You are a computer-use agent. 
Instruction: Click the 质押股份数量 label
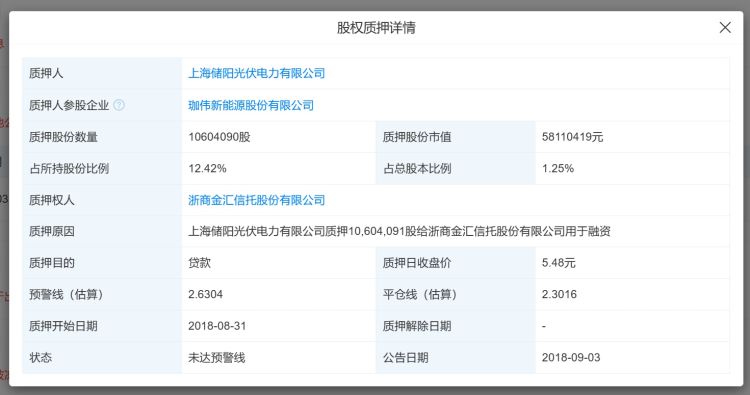pos(63,137)
